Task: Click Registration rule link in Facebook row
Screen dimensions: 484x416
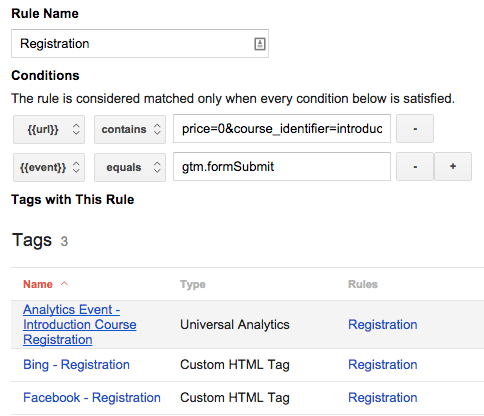Action: [x=383, y=398]
